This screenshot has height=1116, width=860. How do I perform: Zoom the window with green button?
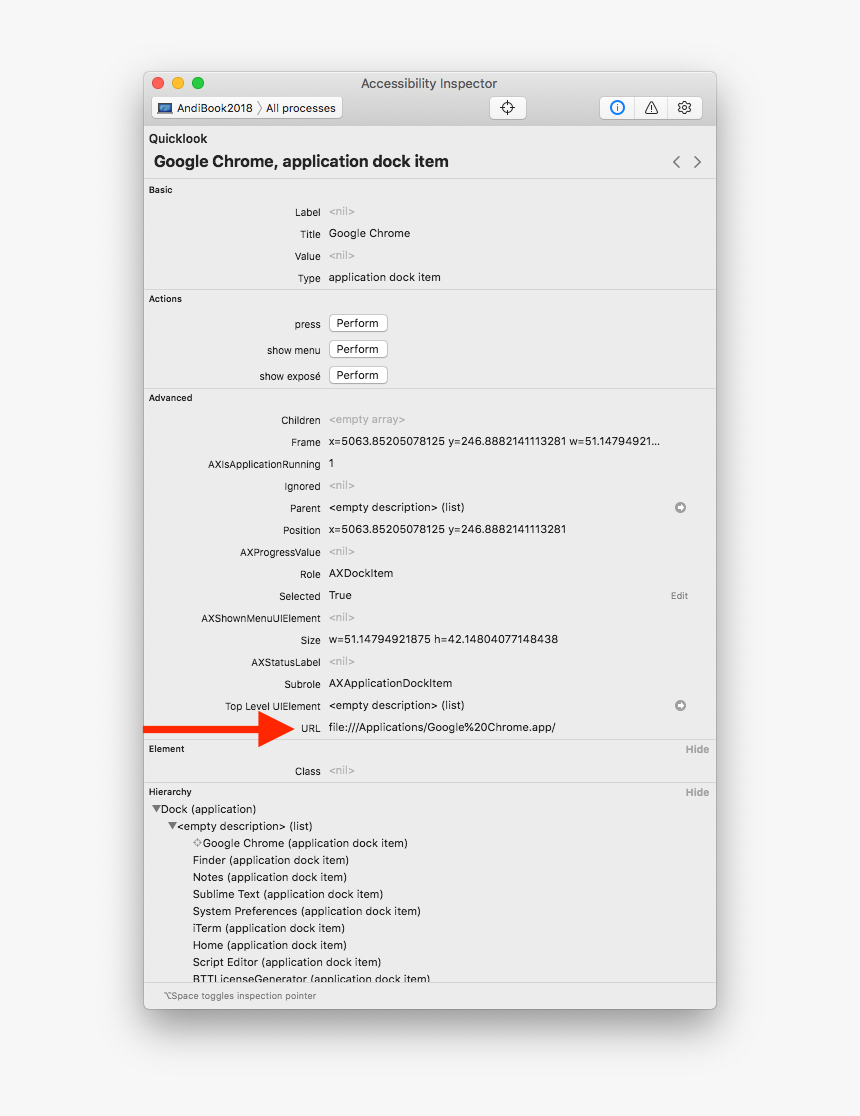tap(198, 83)
